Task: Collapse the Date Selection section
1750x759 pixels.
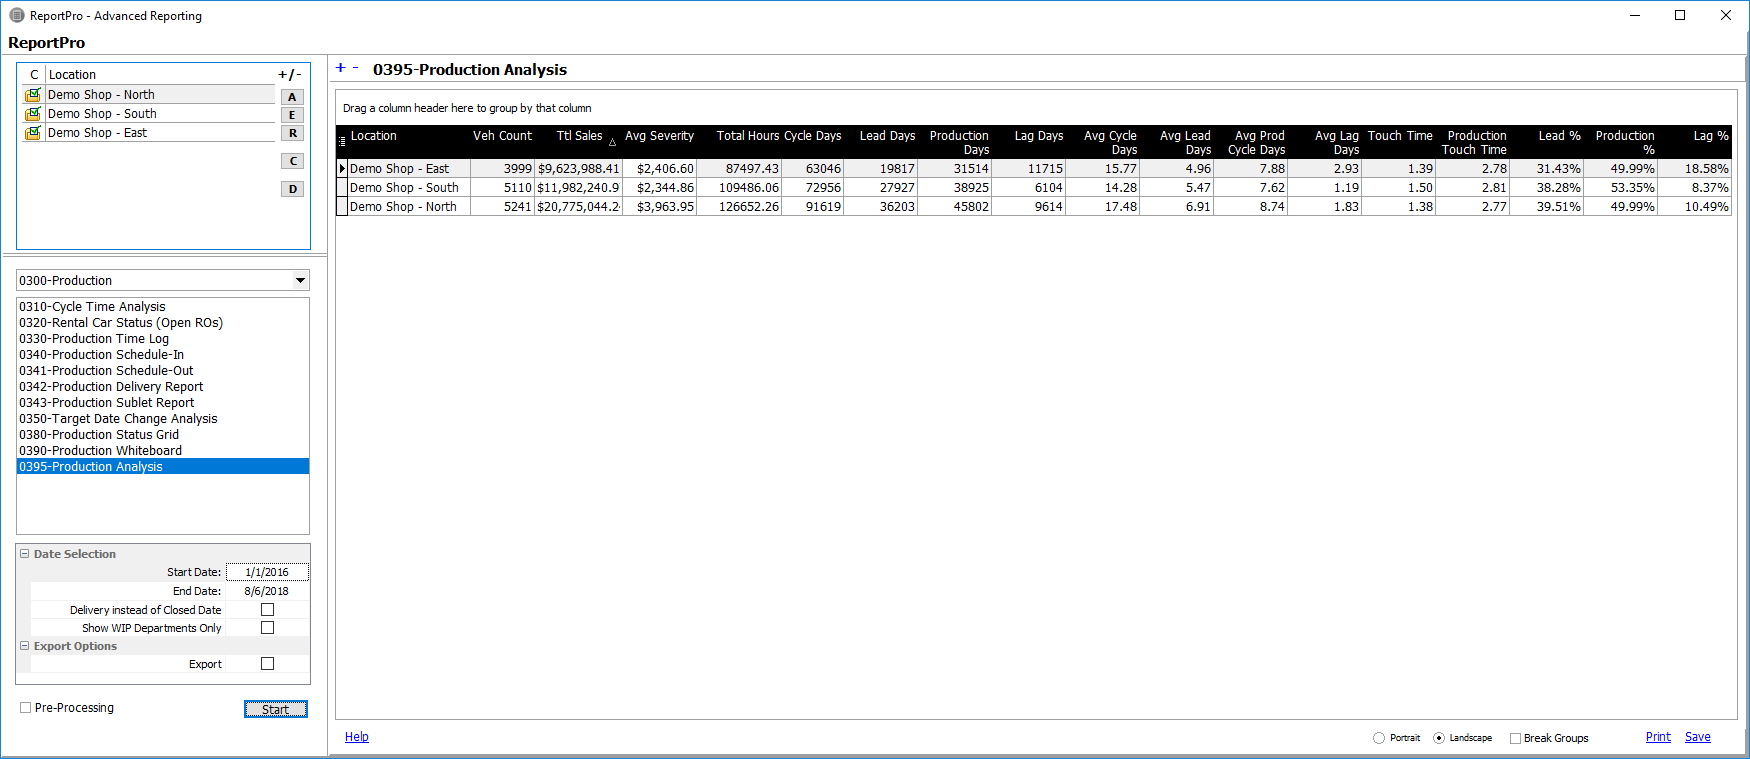Action: pos(25,554)
